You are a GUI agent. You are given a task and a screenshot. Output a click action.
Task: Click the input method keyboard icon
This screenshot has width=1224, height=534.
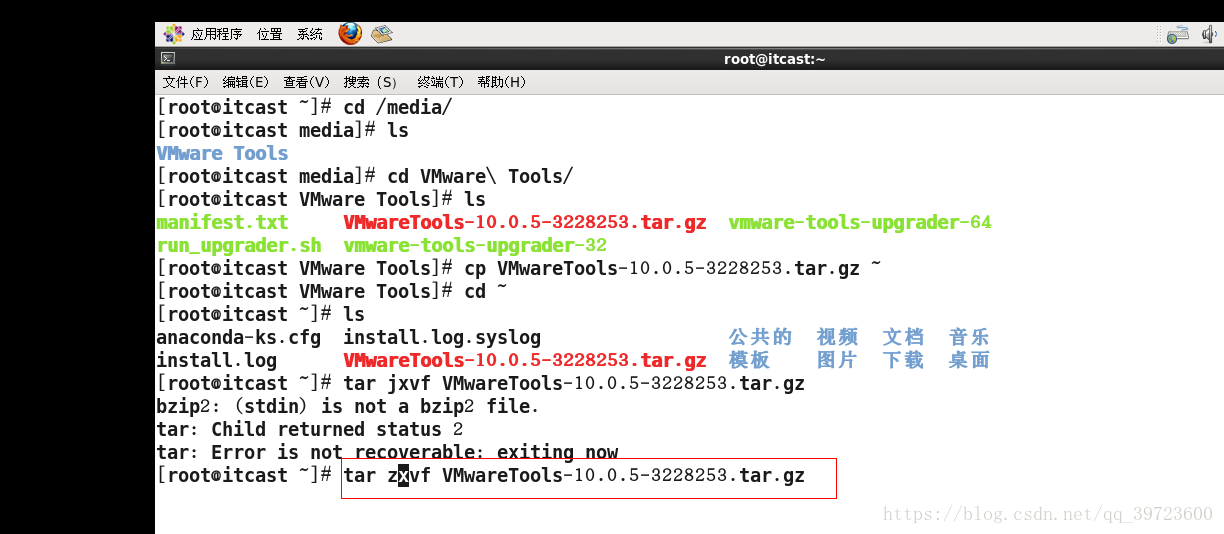[x=1178, y=34]
